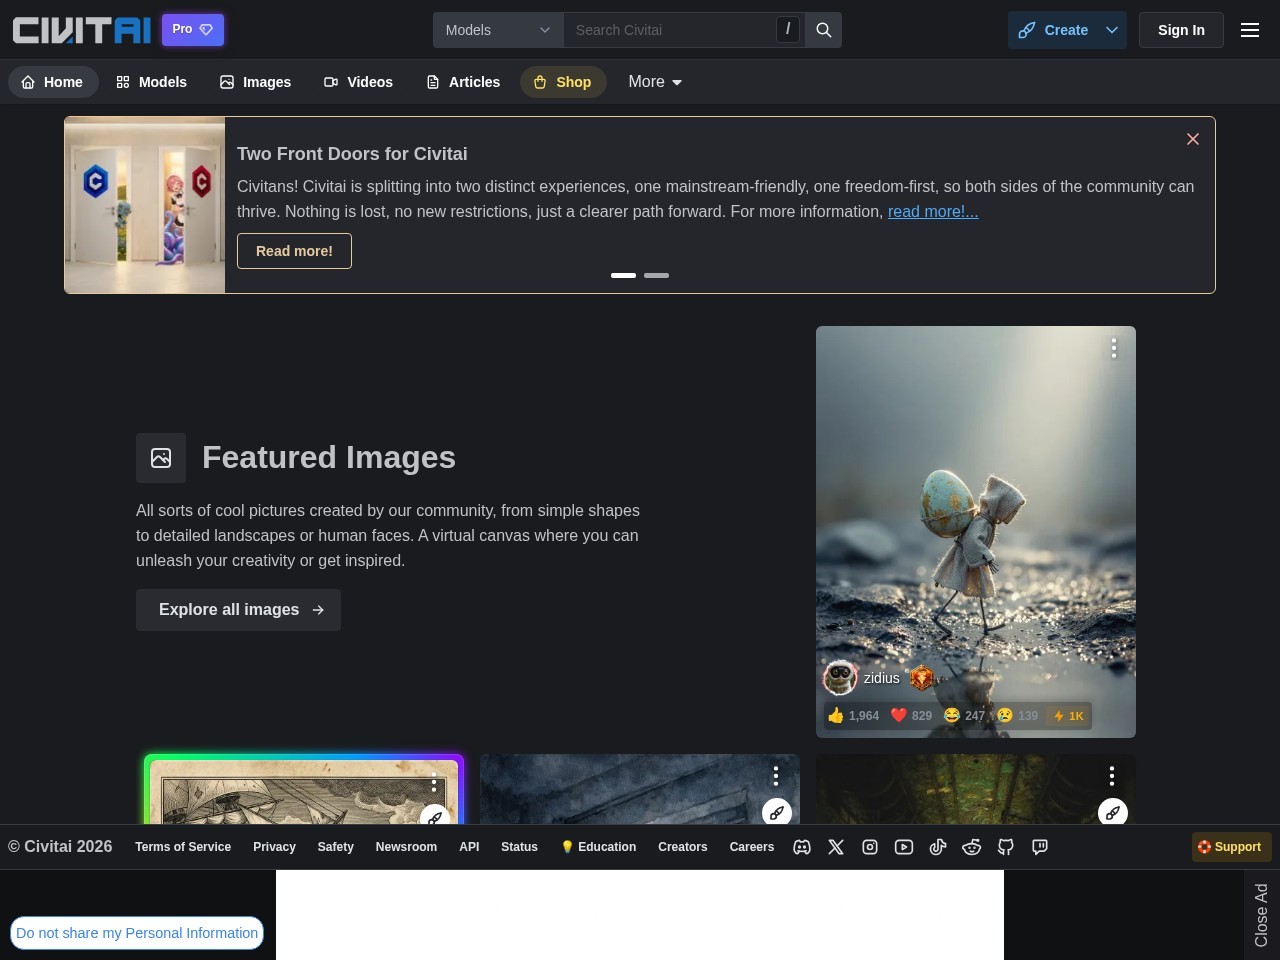The height and width of the screenshot is (960, 1280).
Task: Open the Instagram footer icon
Action: pyautogui.click(x=870, y=847)
